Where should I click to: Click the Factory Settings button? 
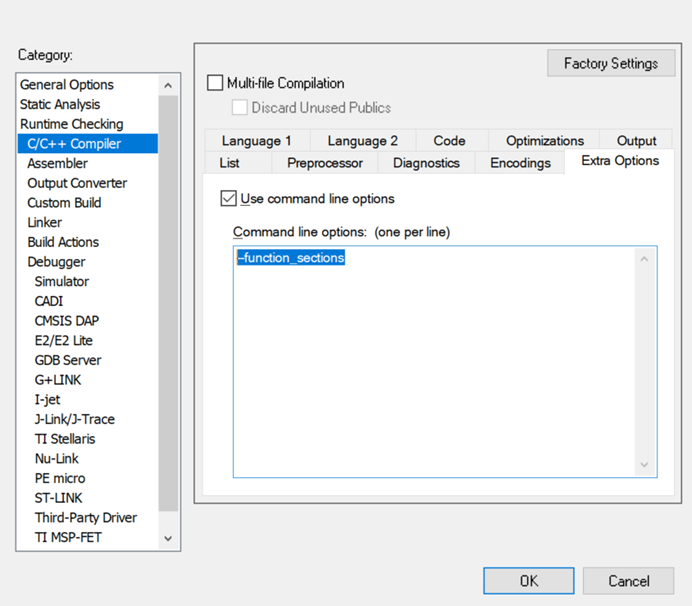(x=610, y=63)
